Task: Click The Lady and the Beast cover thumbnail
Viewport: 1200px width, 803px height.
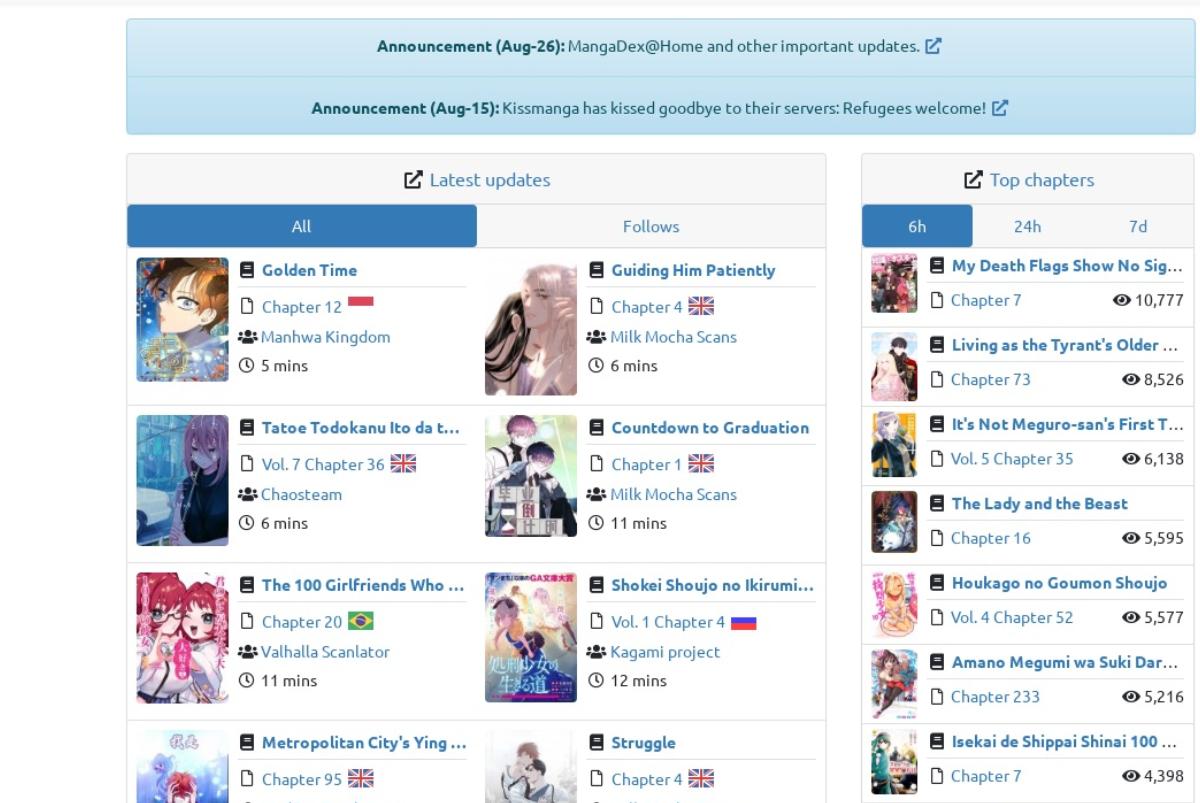Action: (894, 521)
